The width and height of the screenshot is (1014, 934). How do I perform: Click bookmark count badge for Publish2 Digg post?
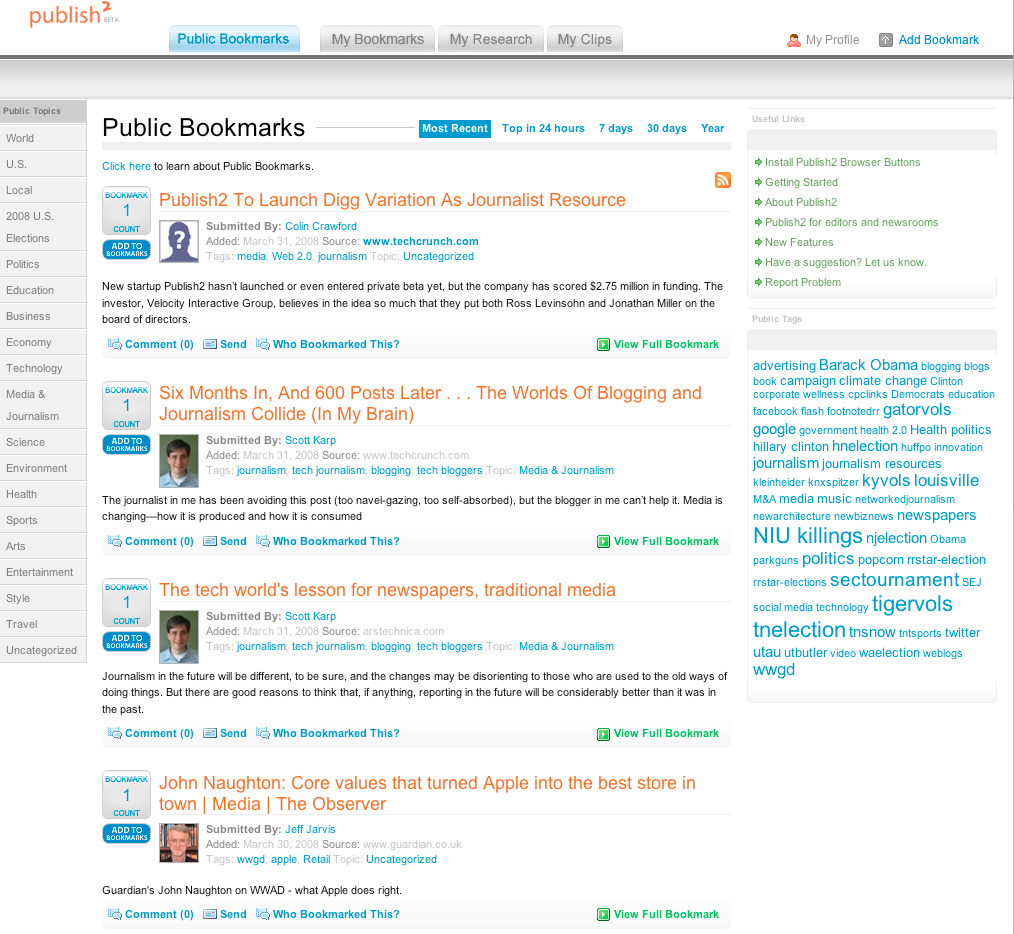pos(127,211)
